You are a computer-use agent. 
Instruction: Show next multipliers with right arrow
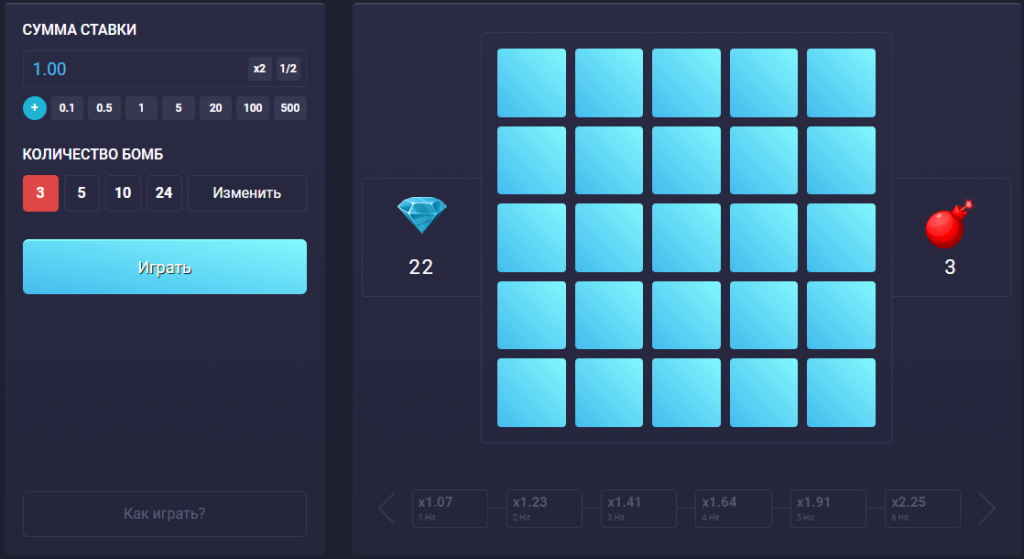click(x=987, y=508)
